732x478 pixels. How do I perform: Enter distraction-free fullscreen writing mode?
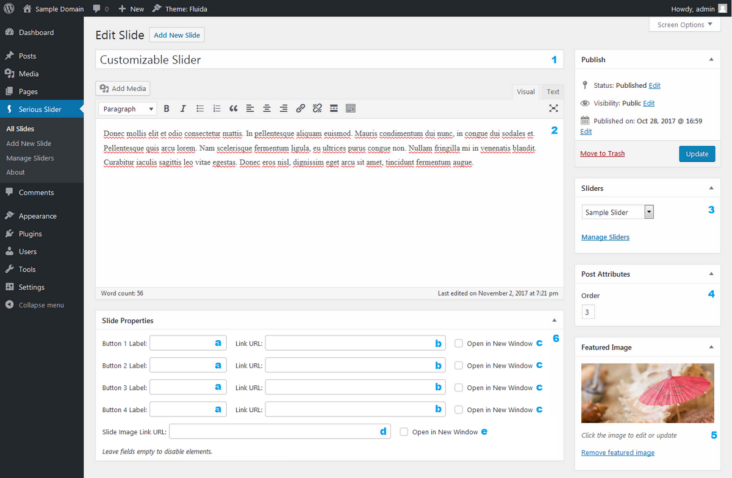click(x=553, y=108)
